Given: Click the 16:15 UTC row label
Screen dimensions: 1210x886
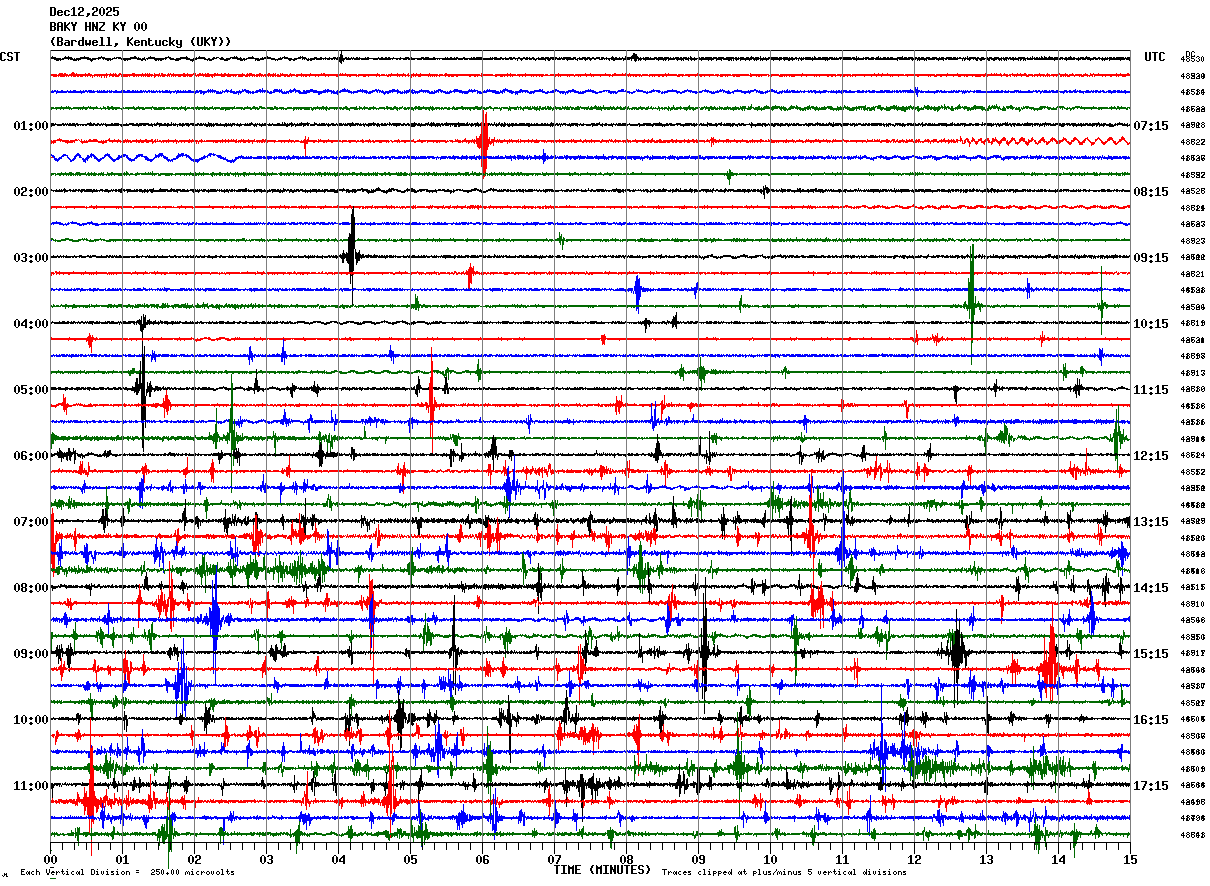Looking at the screenshot, I should [x=1151, y=720].
